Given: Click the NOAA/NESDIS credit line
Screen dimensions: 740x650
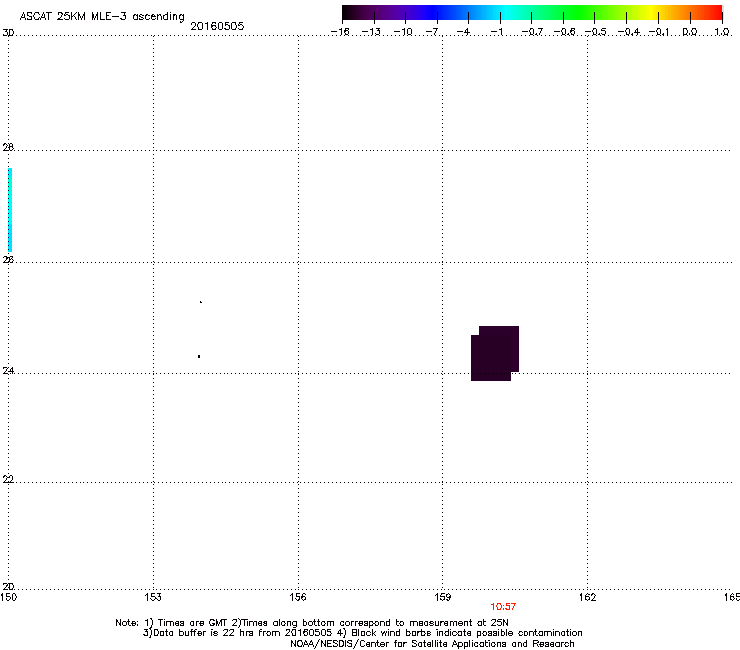Looking at the screenshot, I should tap(432, 644).
